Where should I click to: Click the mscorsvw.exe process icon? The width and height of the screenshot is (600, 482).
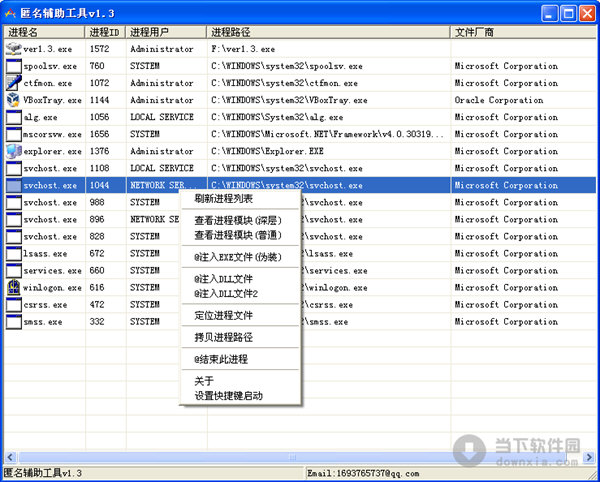(14, 134)
